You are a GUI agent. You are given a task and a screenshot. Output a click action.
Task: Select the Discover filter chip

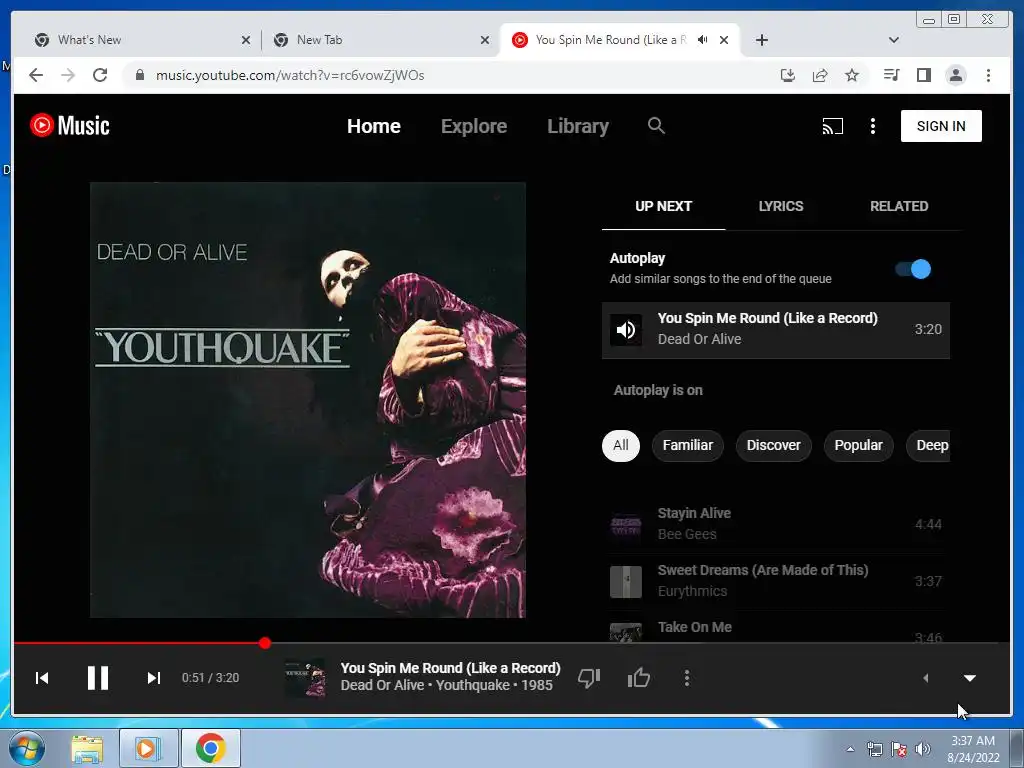(773, 445)
